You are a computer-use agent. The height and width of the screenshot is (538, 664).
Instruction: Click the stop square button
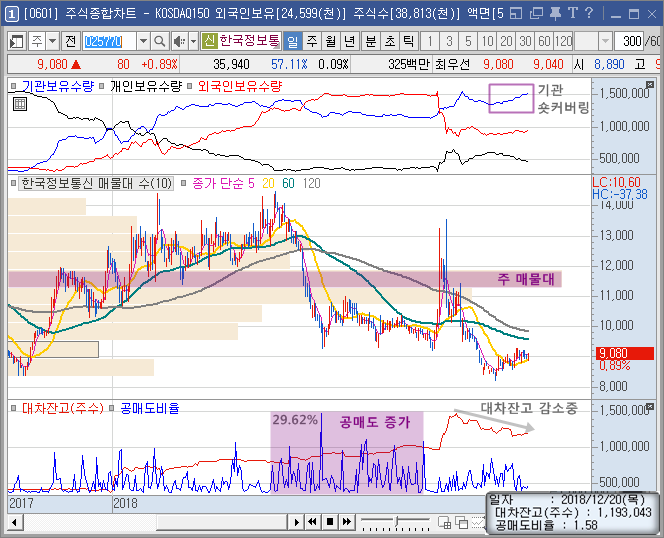pos(330,522)
